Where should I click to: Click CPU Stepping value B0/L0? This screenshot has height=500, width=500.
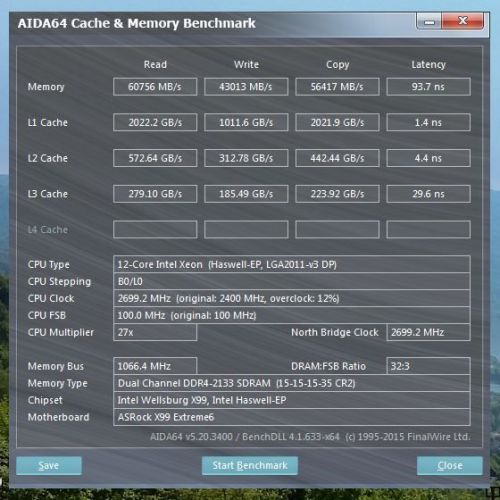tap(292, 281)
